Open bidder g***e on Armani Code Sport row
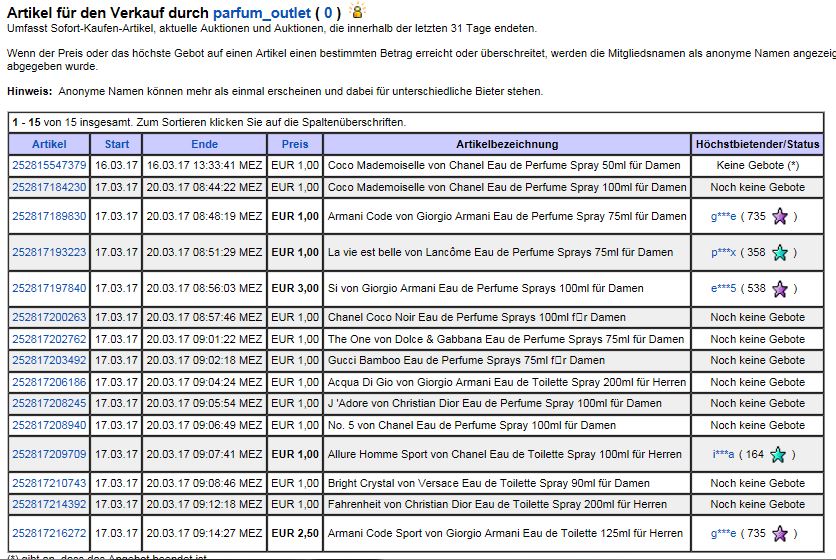This screenshot has height=560, width=836. 724,533
